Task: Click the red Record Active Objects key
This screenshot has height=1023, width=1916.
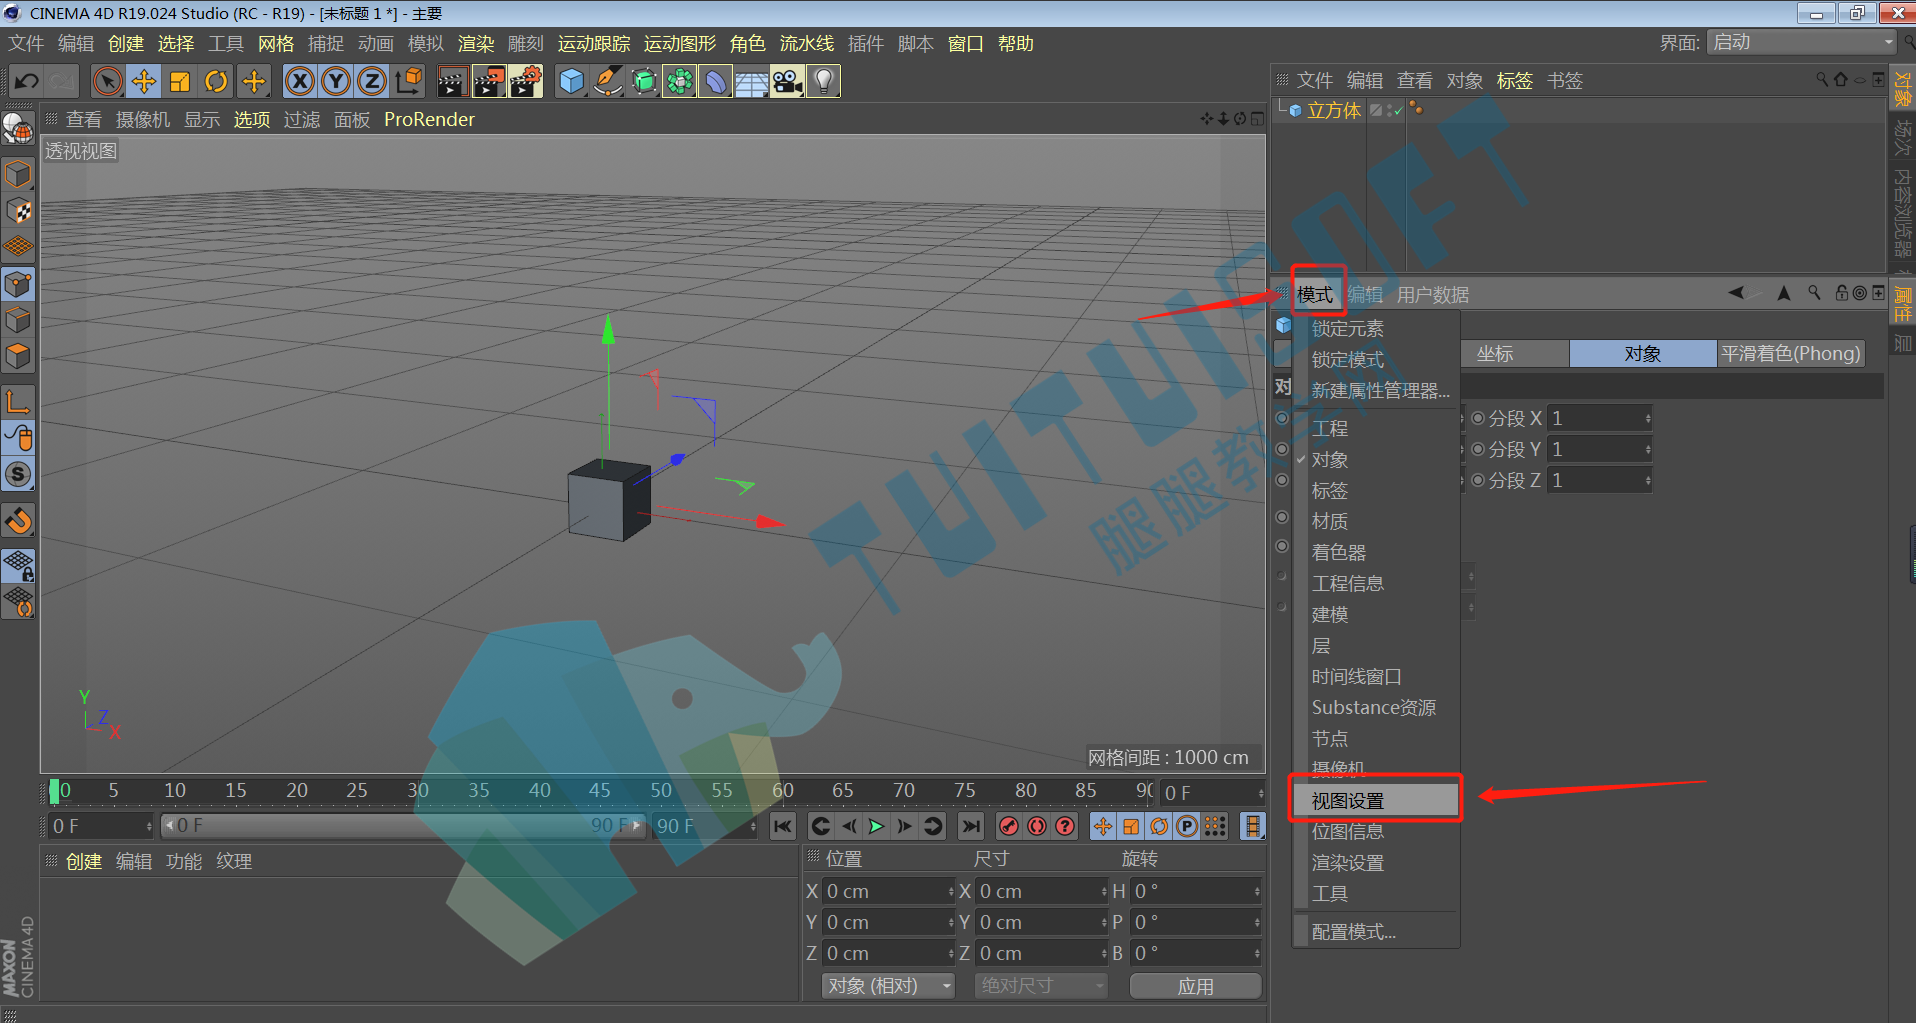Action: click(x=1009, y=826)
